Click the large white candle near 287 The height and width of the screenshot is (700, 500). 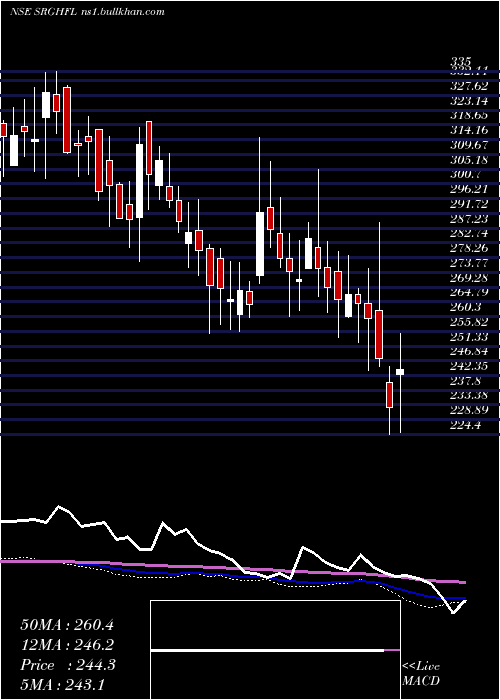click(260, 244)
